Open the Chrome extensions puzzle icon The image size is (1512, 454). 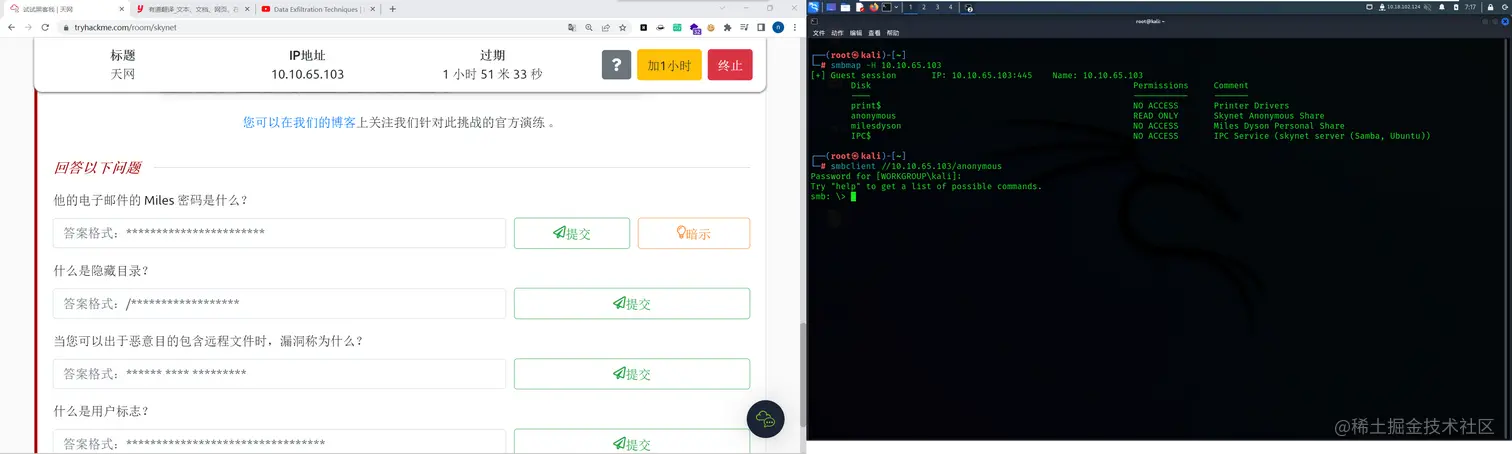click(x=727, y=27)
